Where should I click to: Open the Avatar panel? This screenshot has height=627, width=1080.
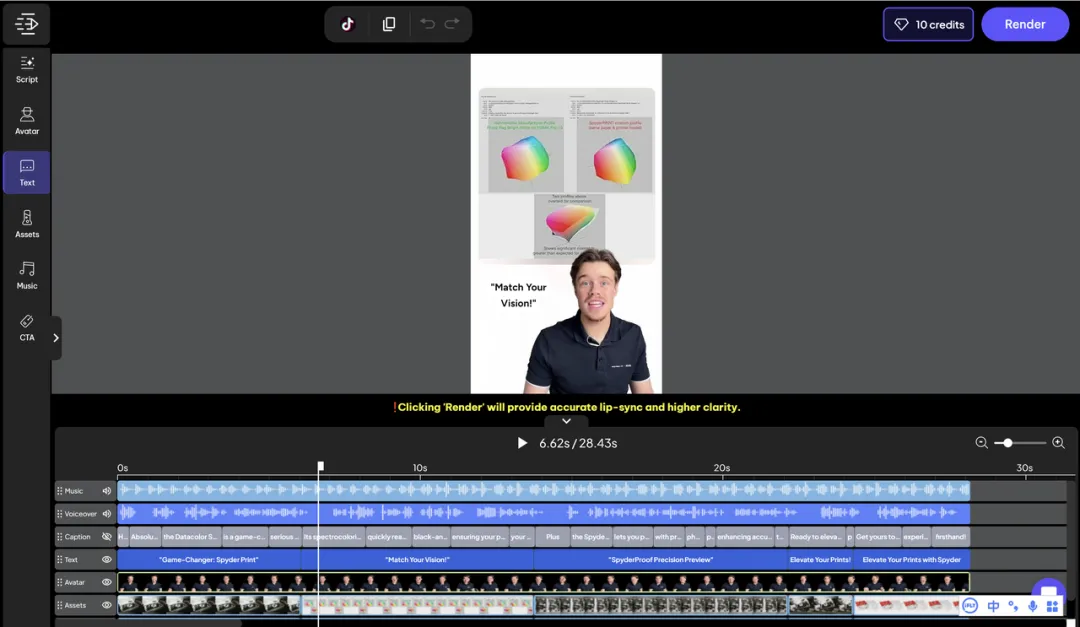tap(27, 121)
